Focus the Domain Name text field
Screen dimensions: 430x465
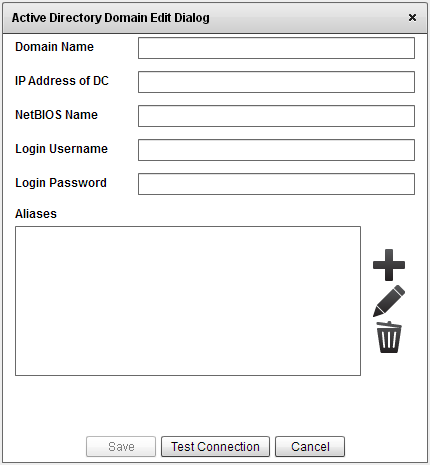(x=276, y=48)
